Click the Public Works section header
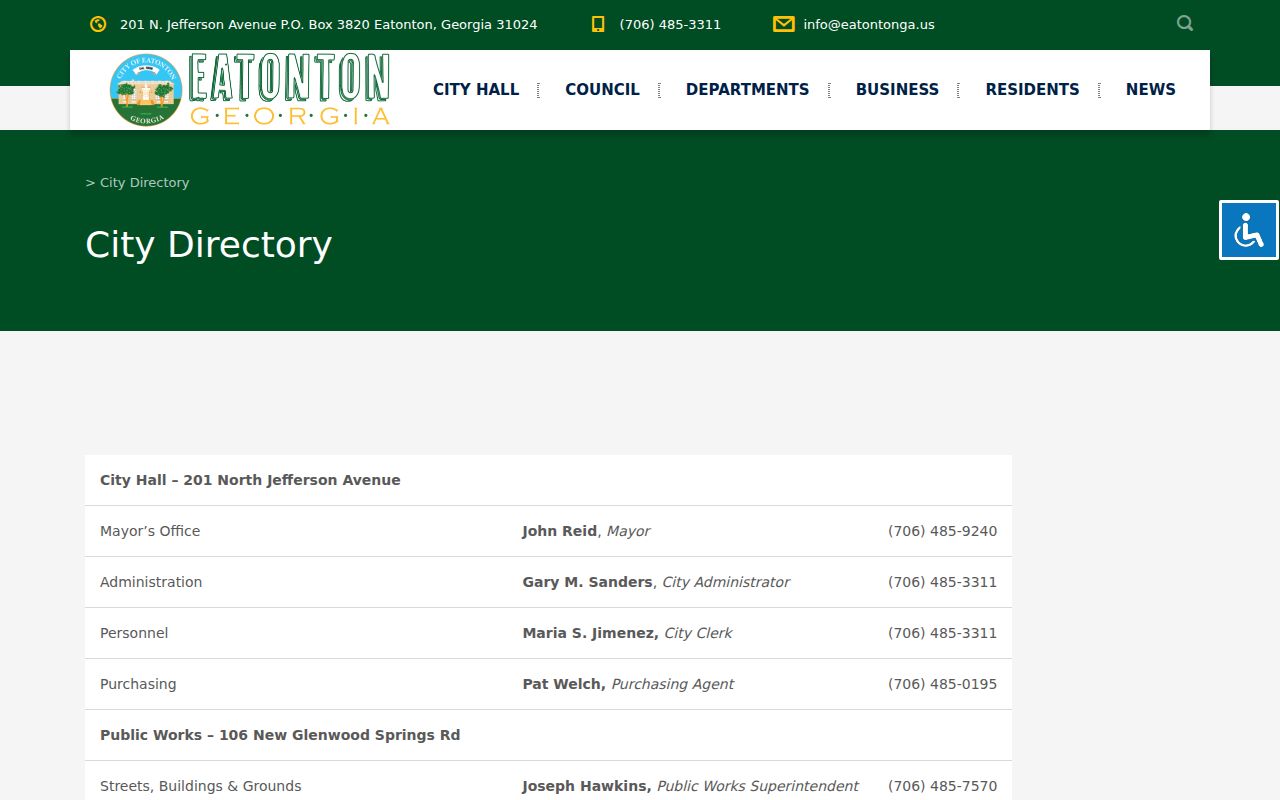The image size is (1280, 800). click(280, 735)
